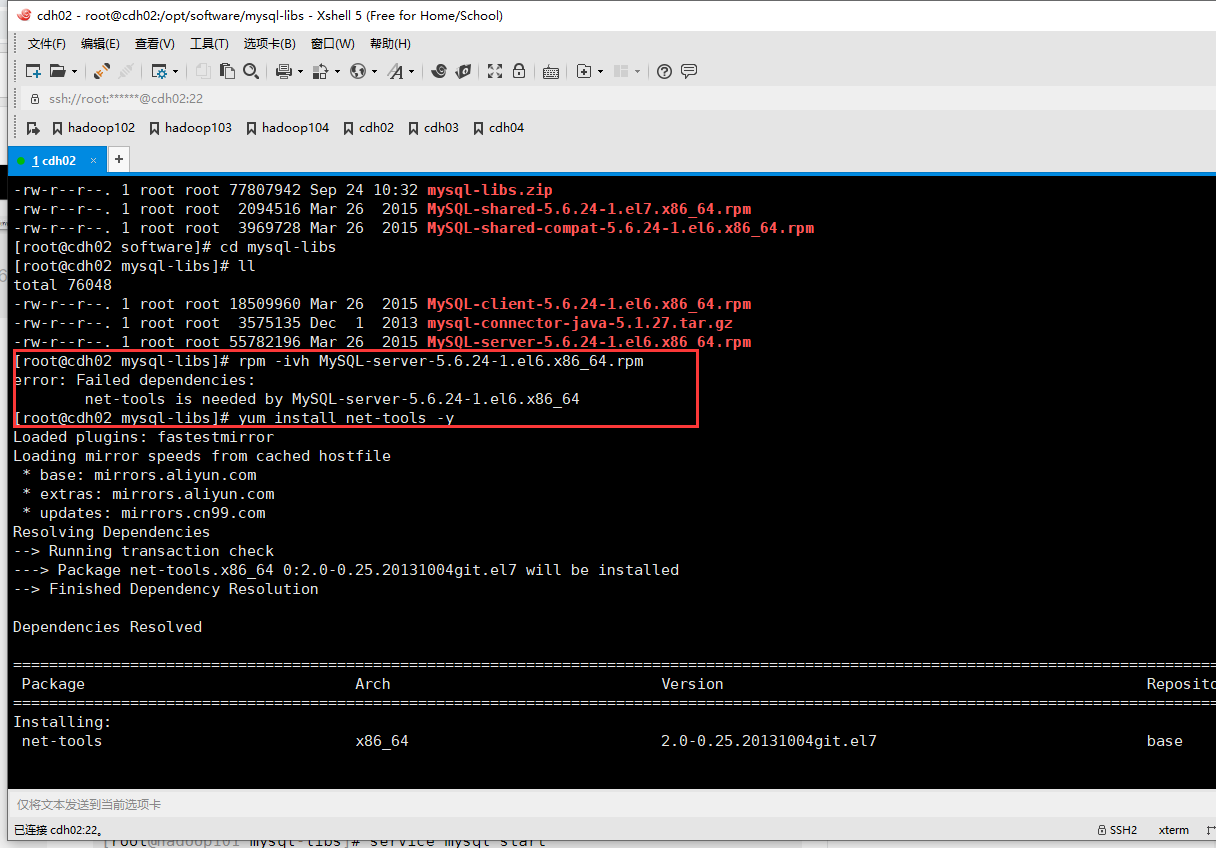The height and width of the screenshot is (848, 1216).
Task: Click the quick-connect arrow icon in bookmarks bar
Action: click(x=33, y=128)
